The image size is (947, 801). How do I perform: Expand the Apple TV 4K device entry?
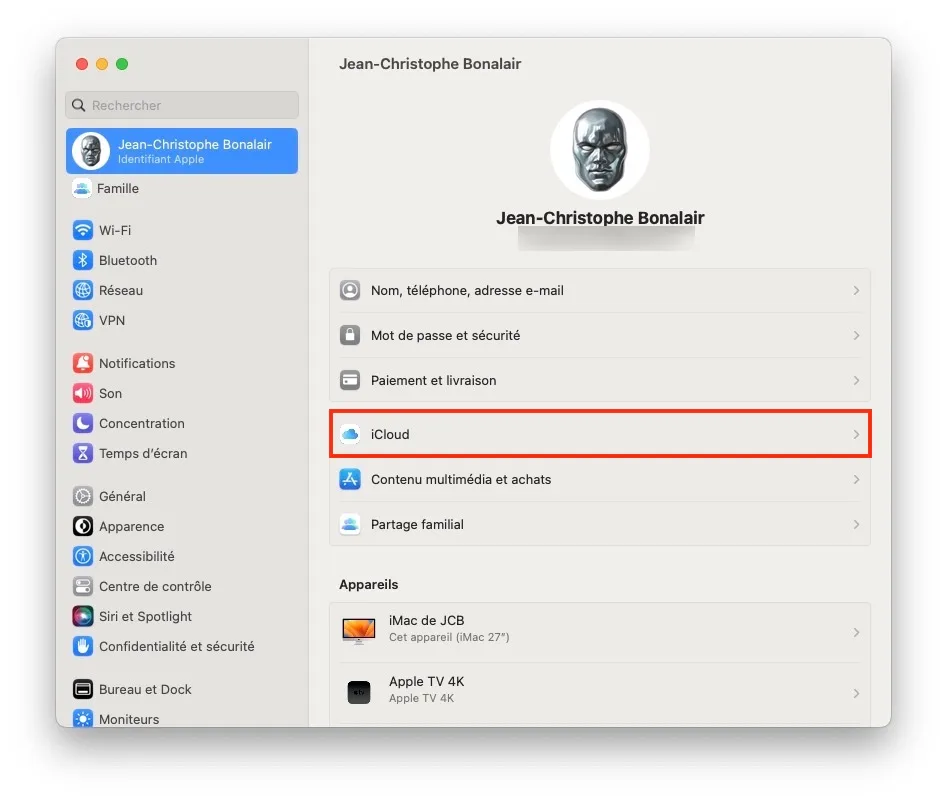856,692
